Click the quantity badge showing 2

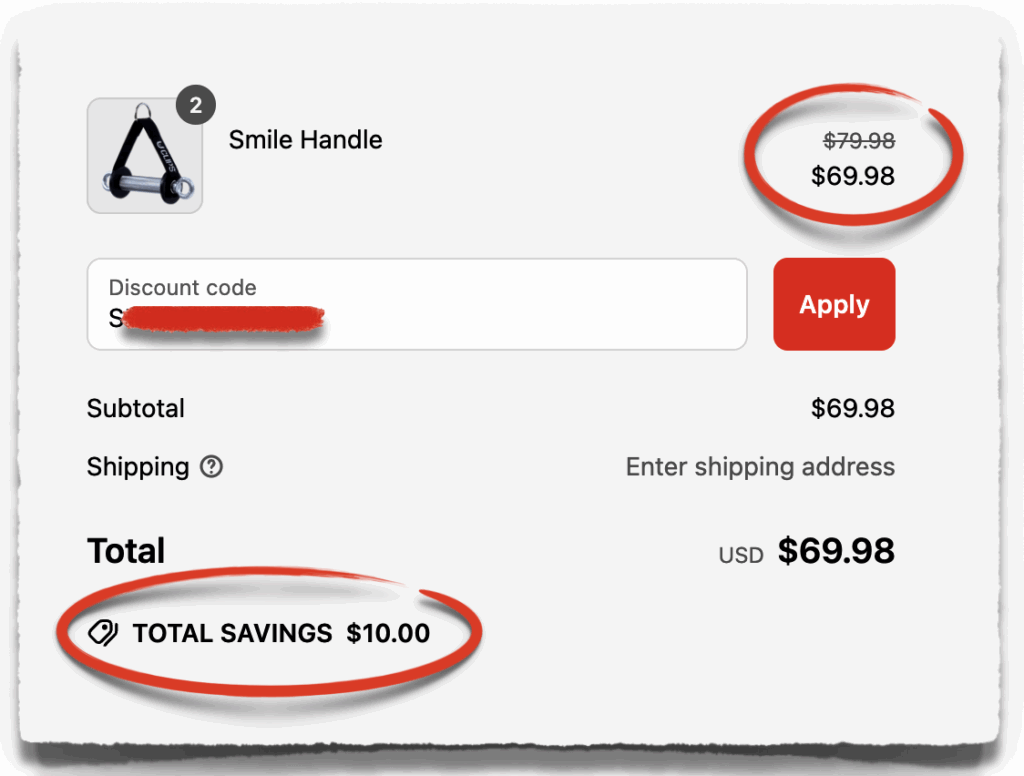coord(196,104)
